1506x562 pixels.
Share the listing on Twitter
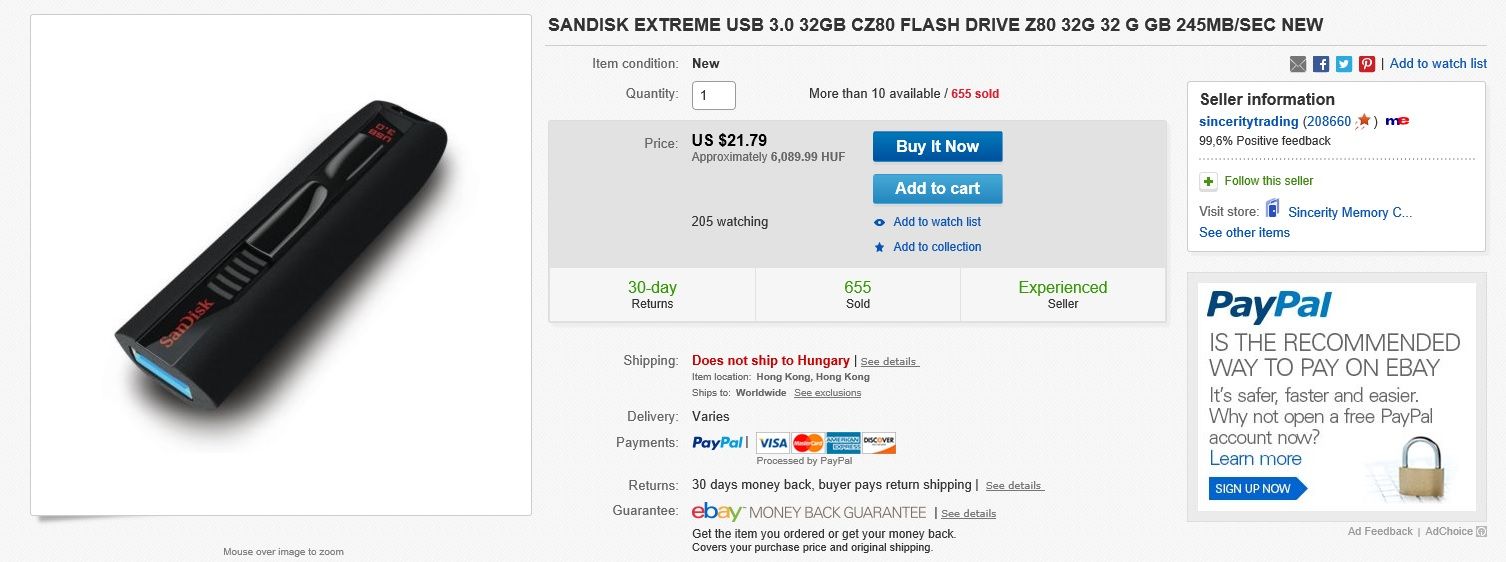click(1344, 64)
